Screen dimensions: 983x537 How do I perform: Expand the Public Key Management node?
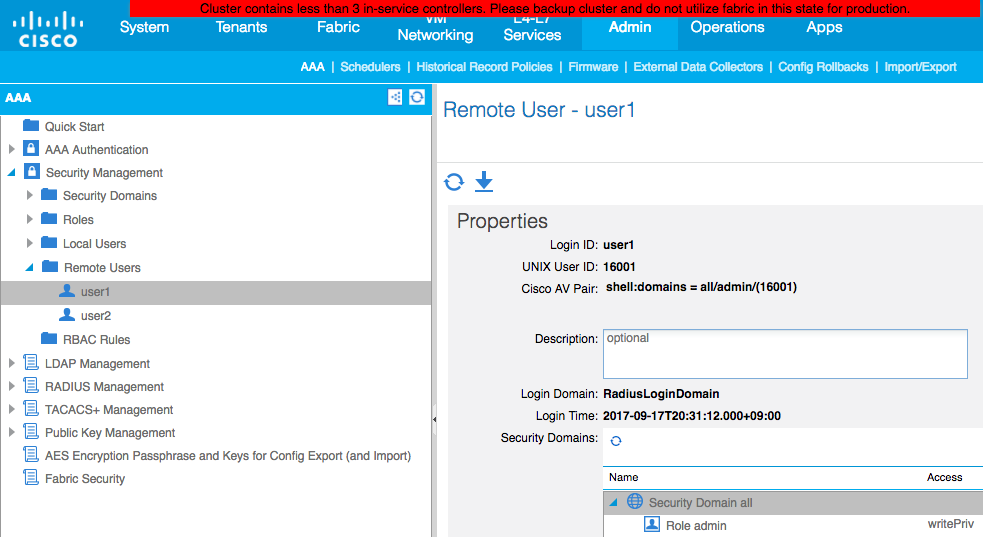[x=11, y=432]
